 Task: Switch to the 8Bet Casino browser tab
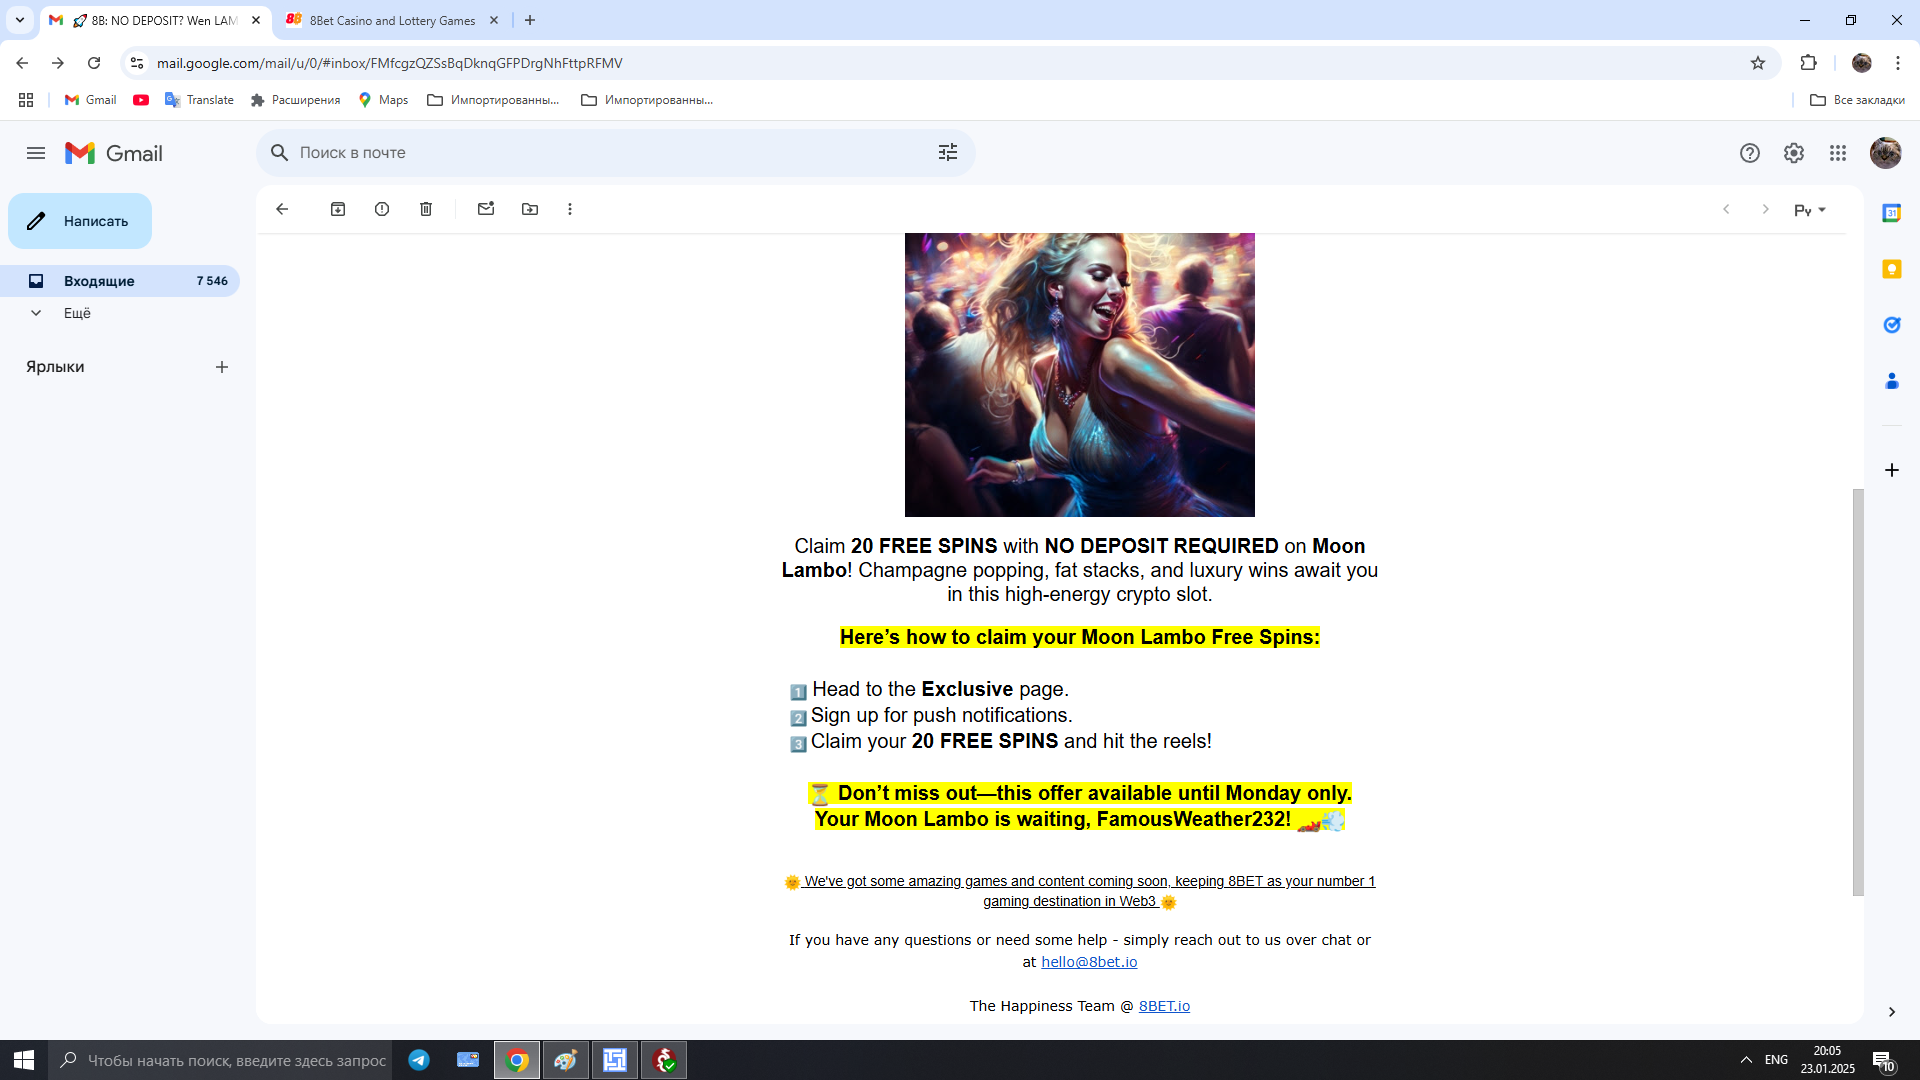[391, 20]
